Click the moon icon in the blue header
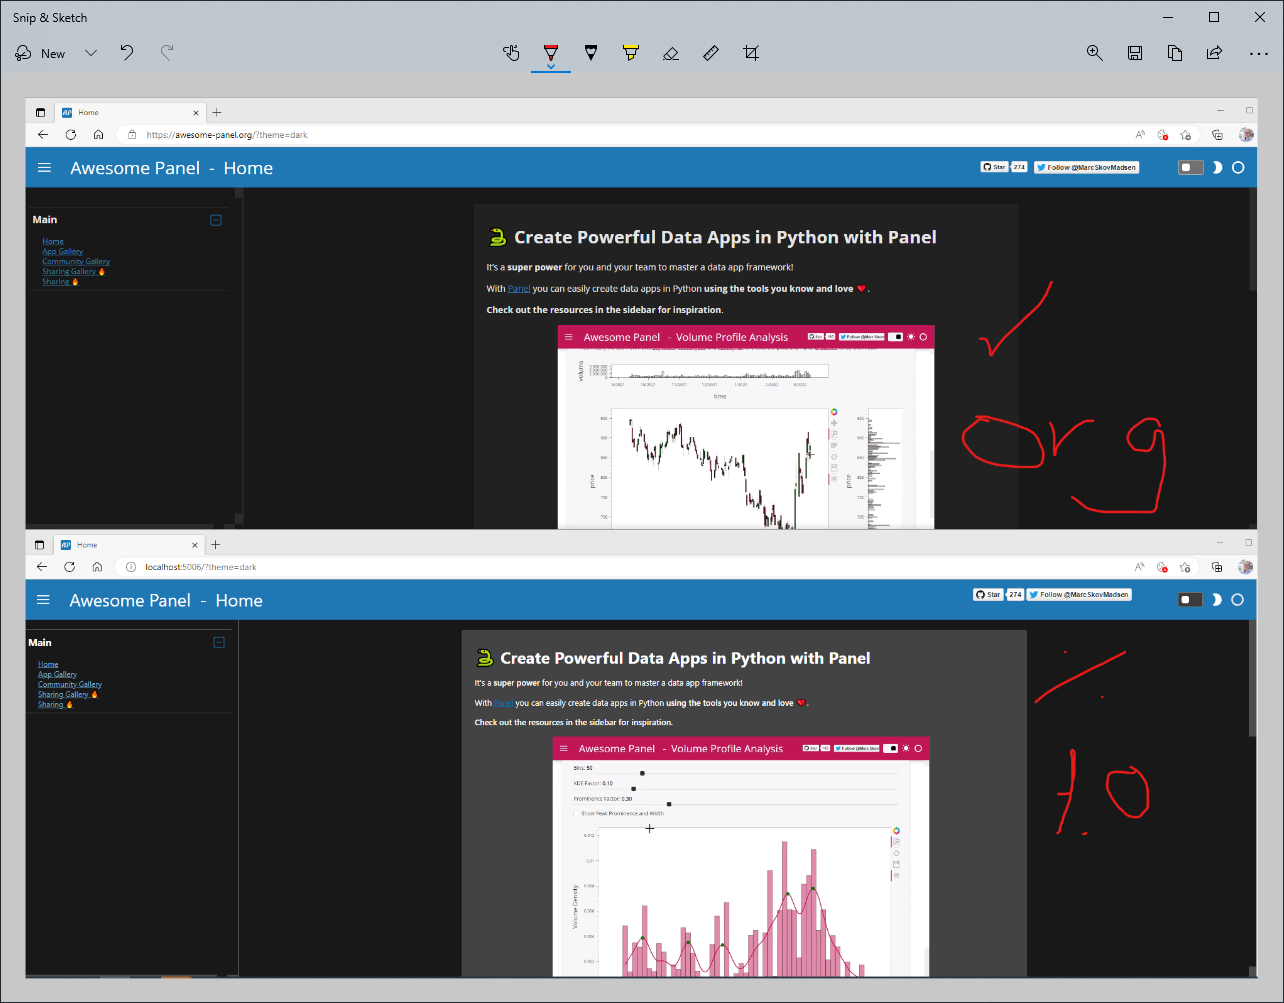This screenshot has width=1284, height=1003. [1217, 167]
